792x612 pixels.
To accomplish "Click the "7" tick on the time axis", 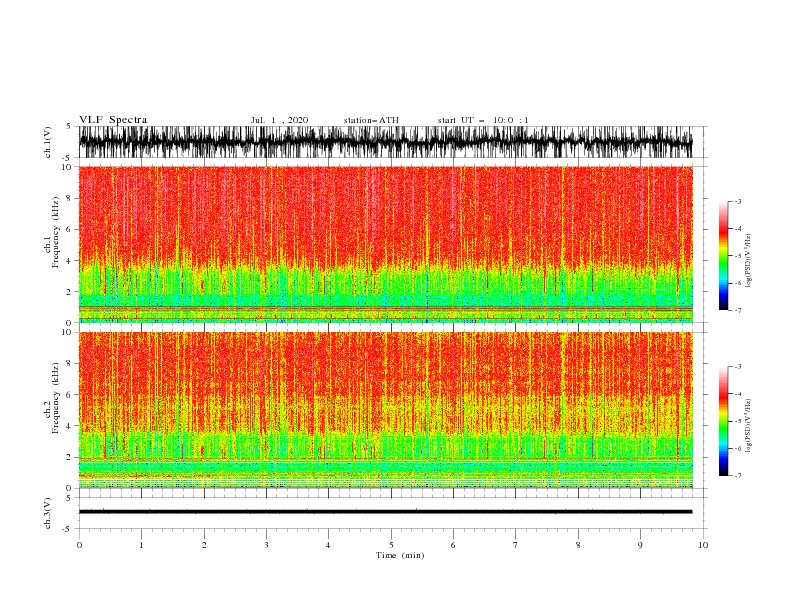I will (516, 545).
